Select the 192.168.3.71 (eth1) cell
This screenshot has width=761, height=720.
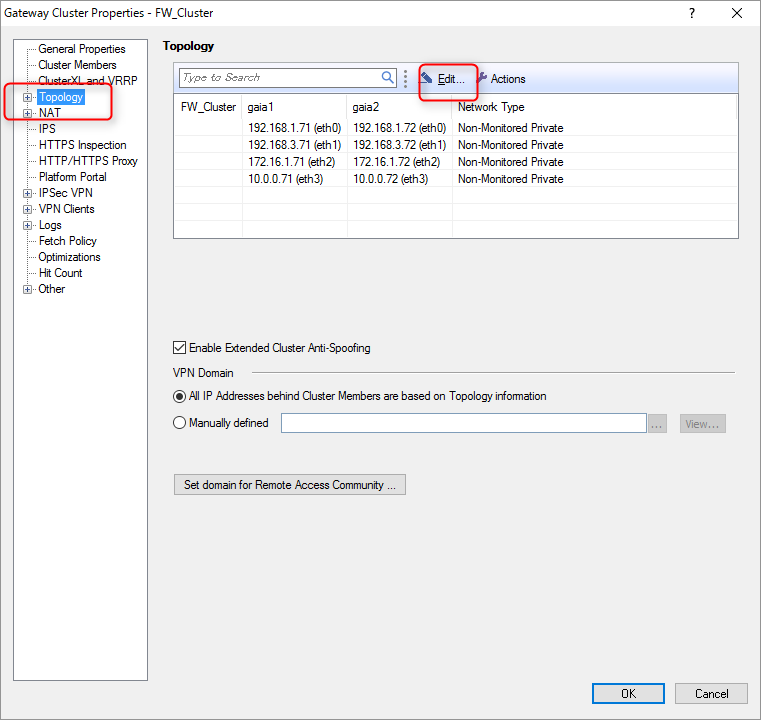pos(295,145)
